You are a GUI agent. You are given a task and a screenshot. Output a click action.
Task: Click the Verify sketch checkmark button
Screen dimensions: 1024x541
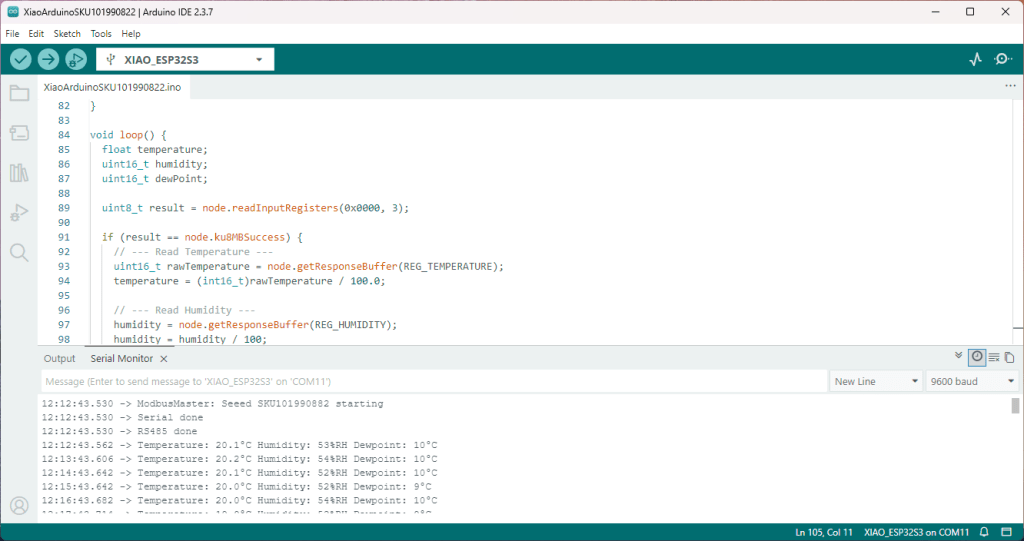click(x=20, y=60)
